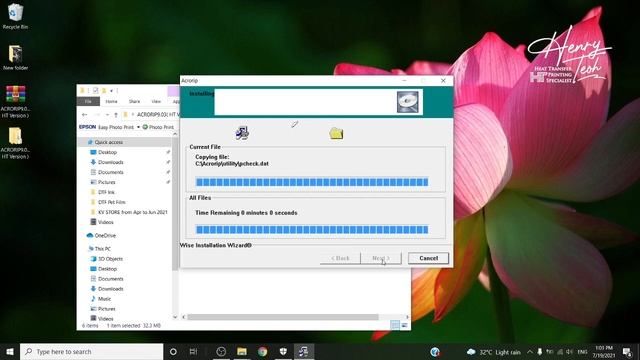Switch to large icons view in Explorer status bar

point(404,325)
